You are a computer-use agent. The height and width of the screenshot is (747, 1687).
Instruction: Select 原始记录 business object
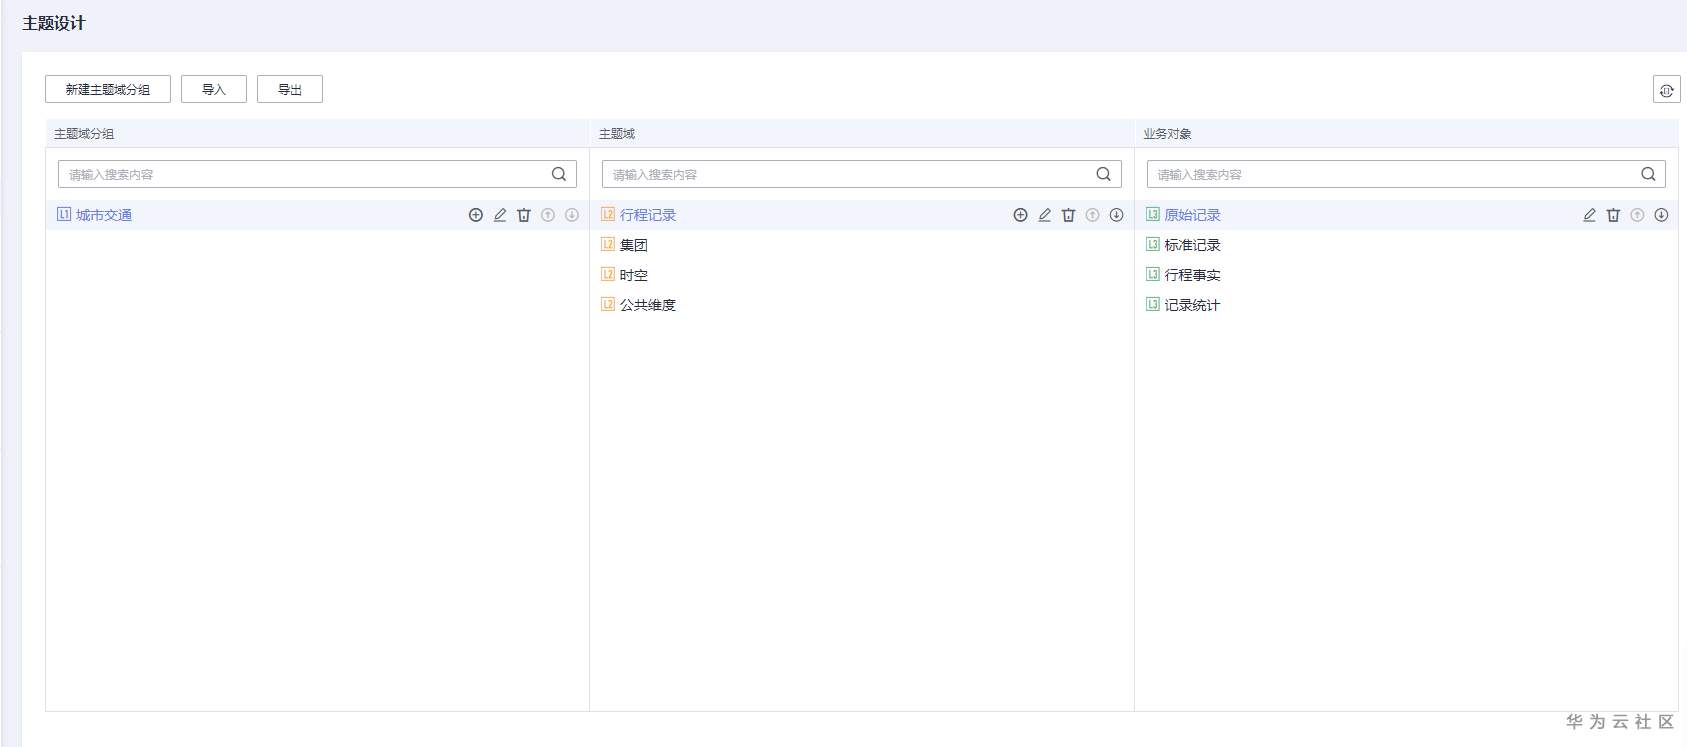click(1193, 215)
